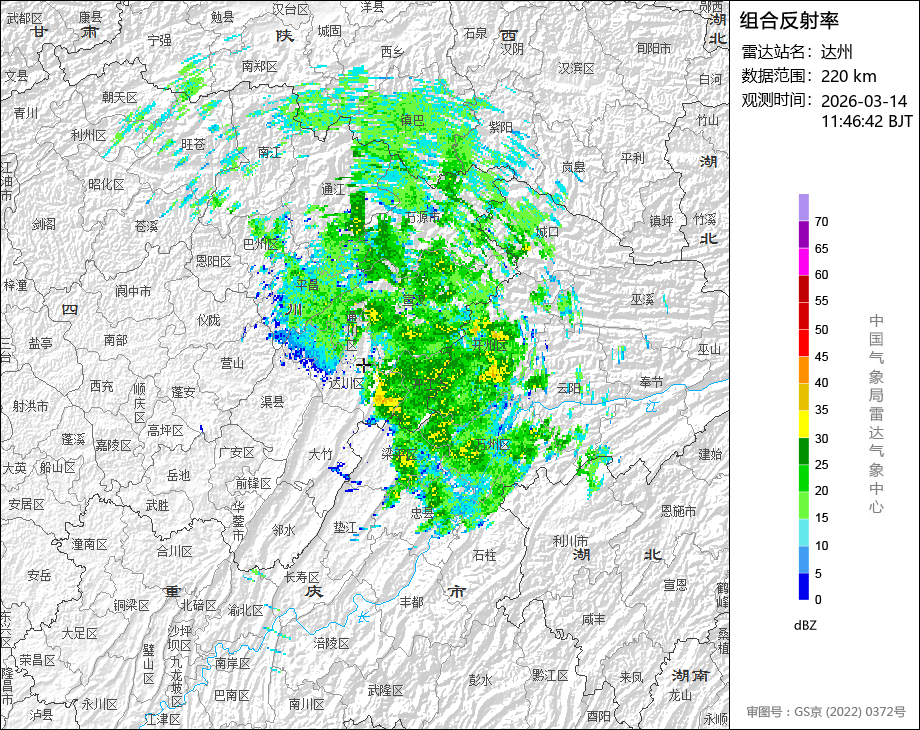This screenshot has width=920, height=730.
Task: Click the 岚皋 map label
Action: click(573, 167)
